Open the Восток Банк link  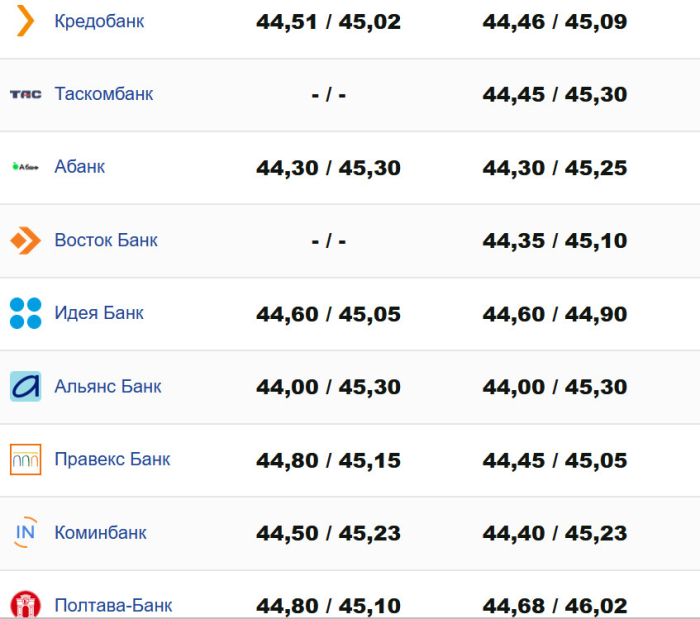[x=106, y=240]
